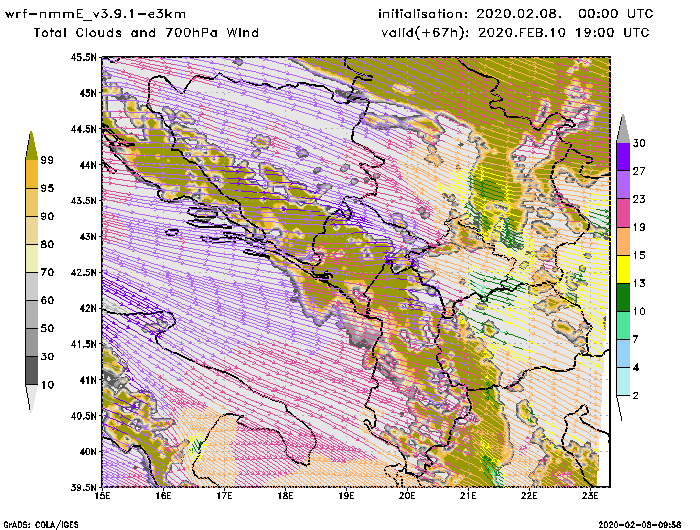
Task: Click the 22E longitude axis label
Action: pos(529,496)
